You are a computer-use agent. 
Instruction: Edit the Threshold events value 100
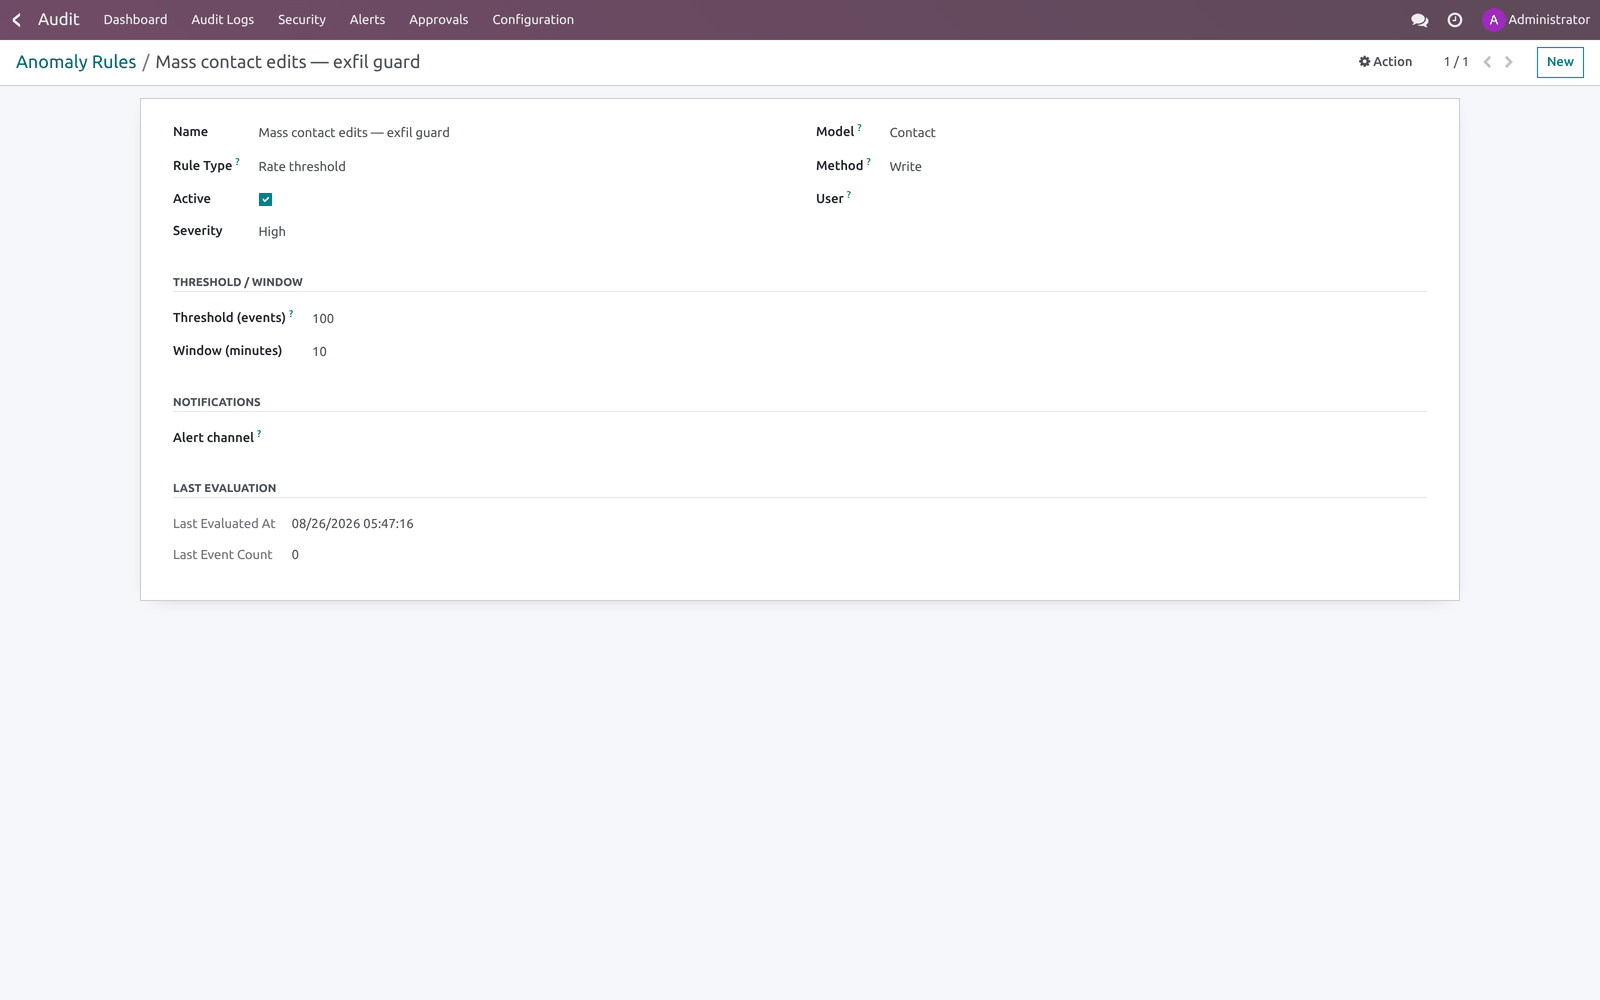pyautogui.click(x=323, y=318)
